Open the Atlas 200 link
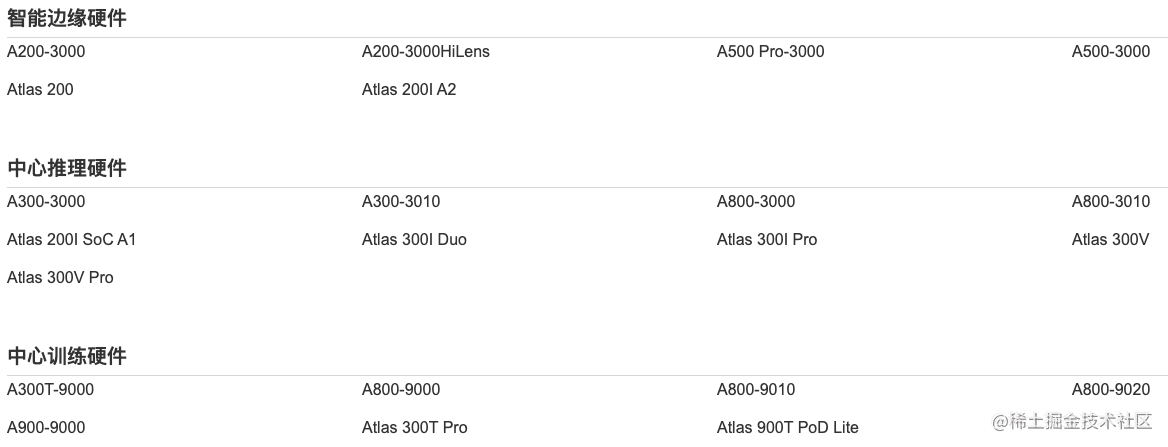 pyautogui.click(x=40, y=90)
